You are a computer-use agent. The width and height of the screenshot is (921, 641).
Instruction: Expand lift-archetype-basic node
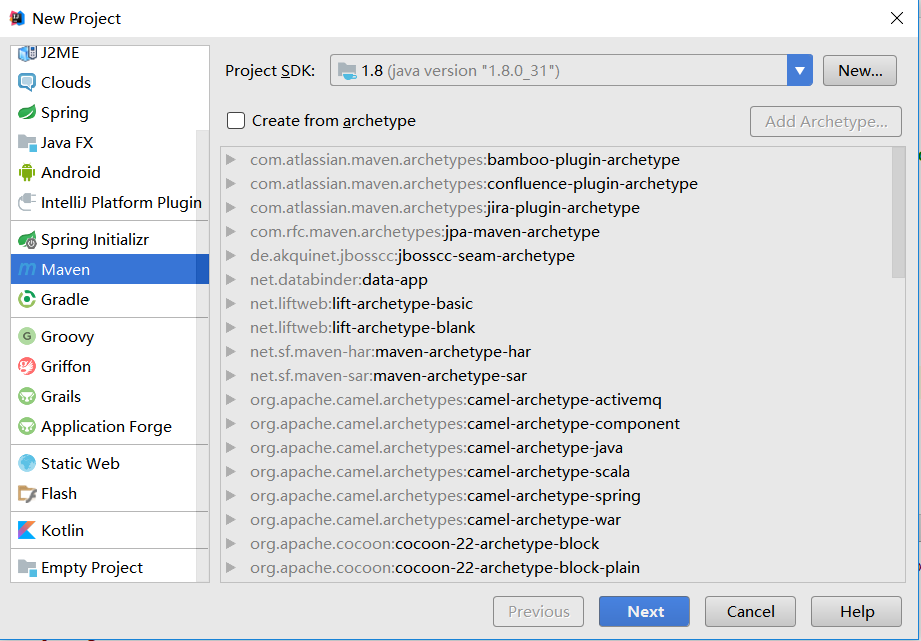coord(231,304)
